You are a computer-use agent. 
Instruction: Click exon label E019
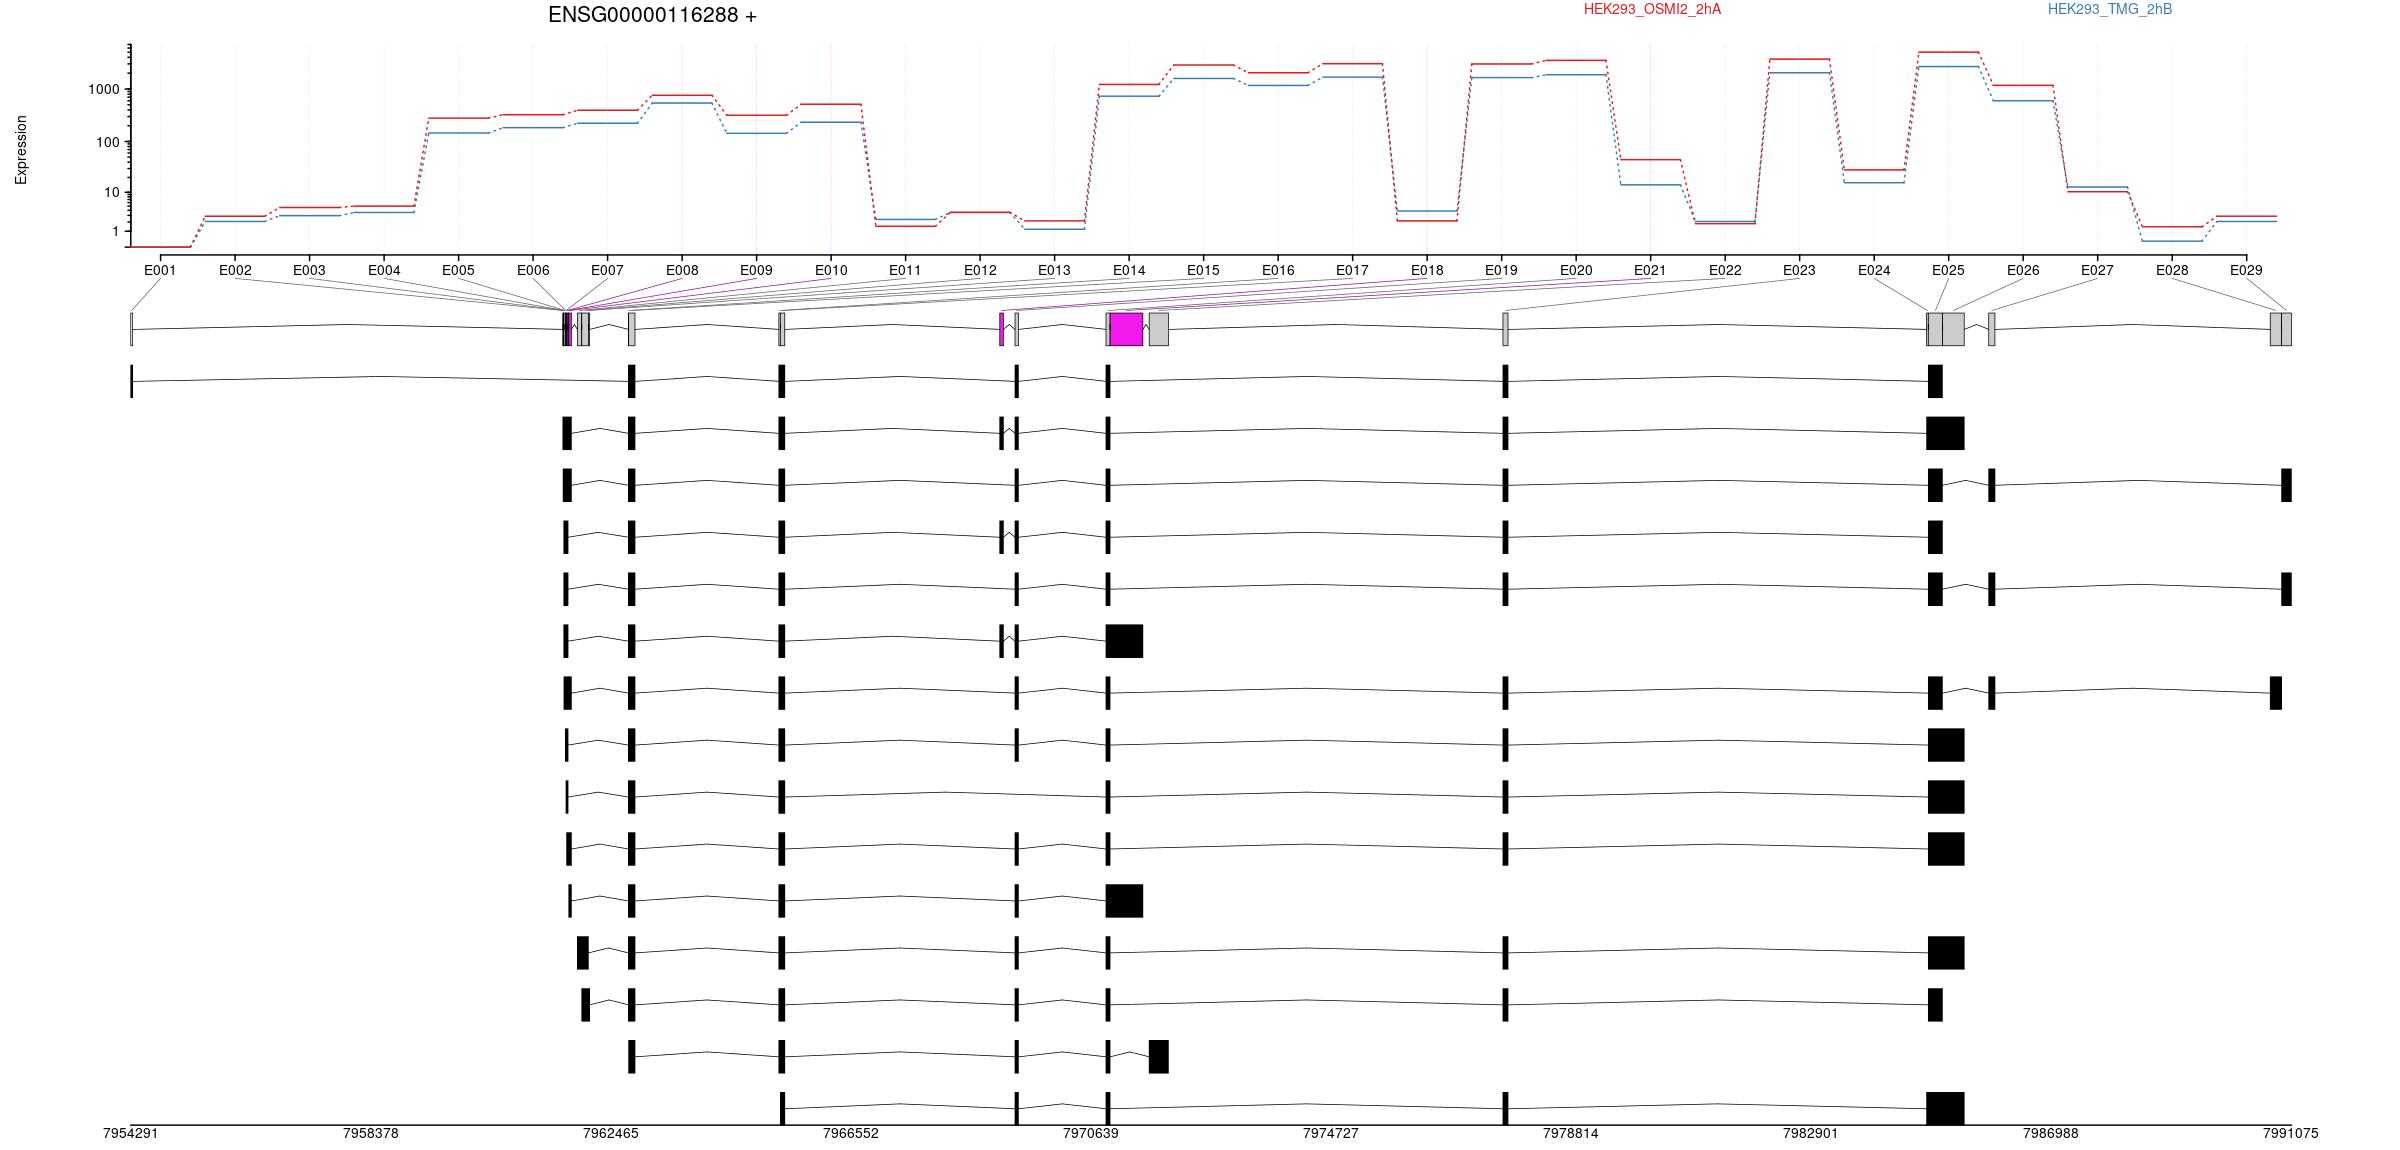[1501, 270]
